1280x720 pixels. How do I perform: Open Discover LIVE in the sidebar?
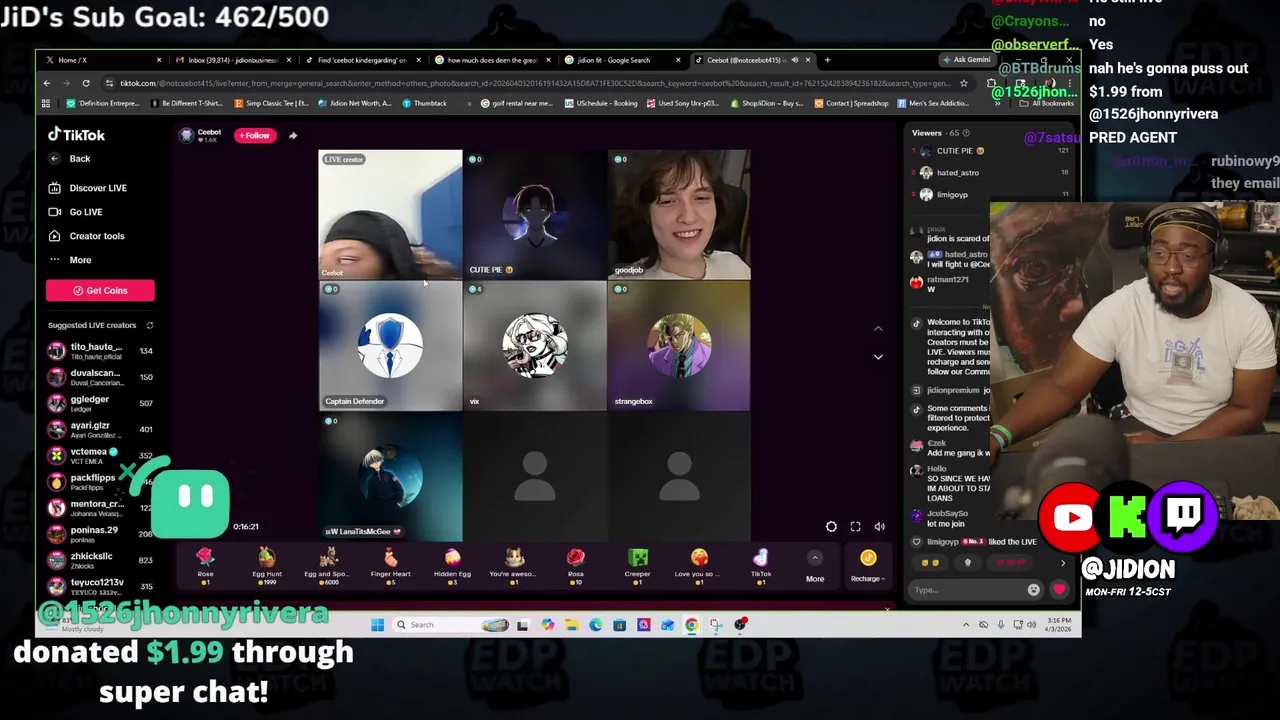[88, 188]
